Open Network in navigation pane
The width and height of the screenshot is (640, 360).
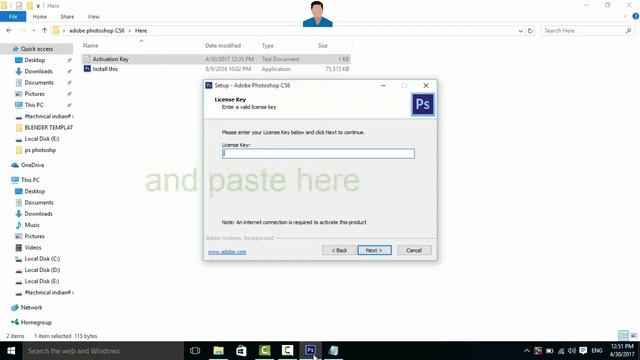click(31, 307)
